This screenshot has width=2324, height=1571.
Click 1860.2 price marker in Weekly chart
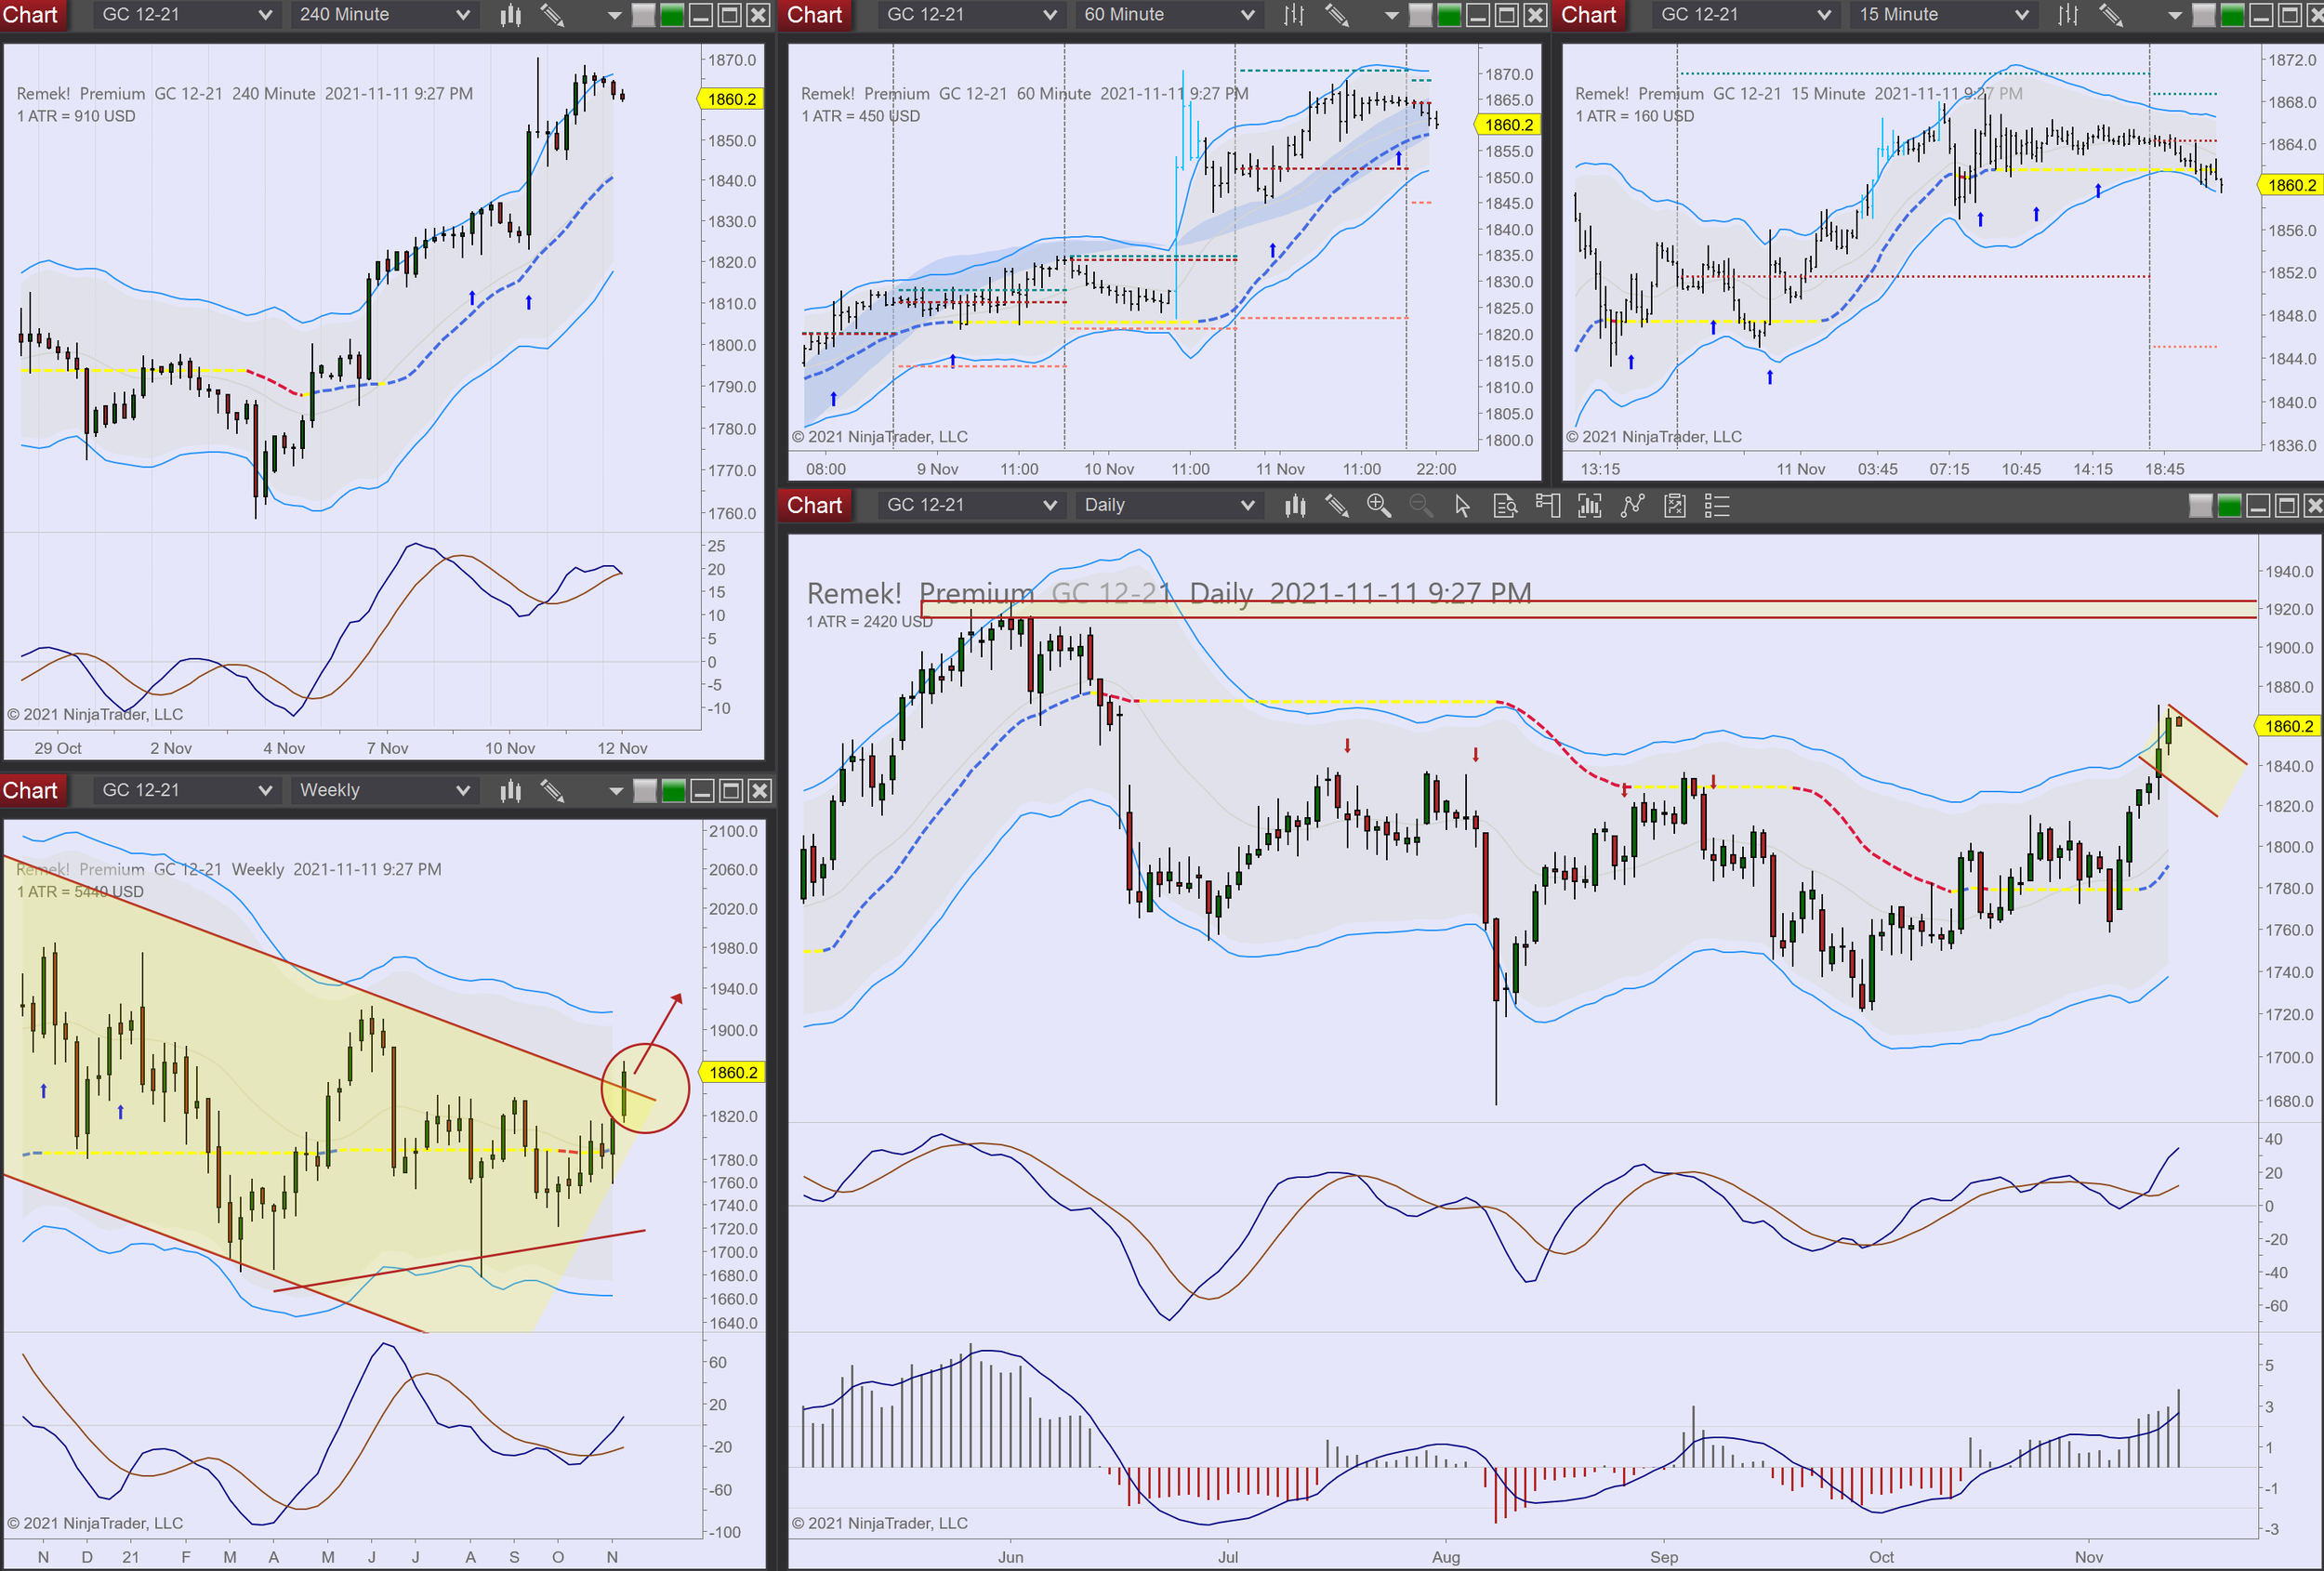(733, 1072)
